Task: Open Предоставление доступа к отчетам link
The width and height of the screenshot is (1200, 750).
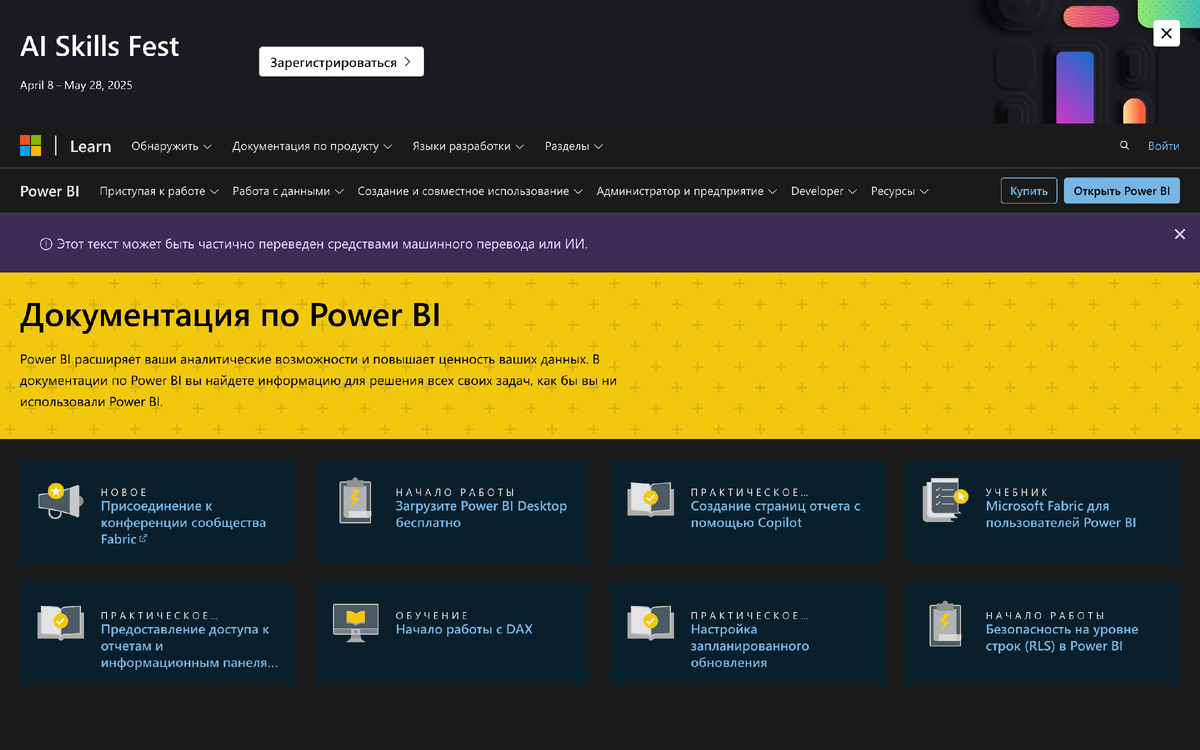Action: [189, 646]
